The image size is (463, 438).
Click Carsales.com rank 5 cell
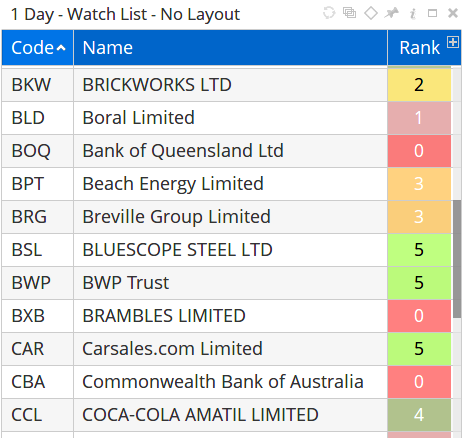point(419,349)
